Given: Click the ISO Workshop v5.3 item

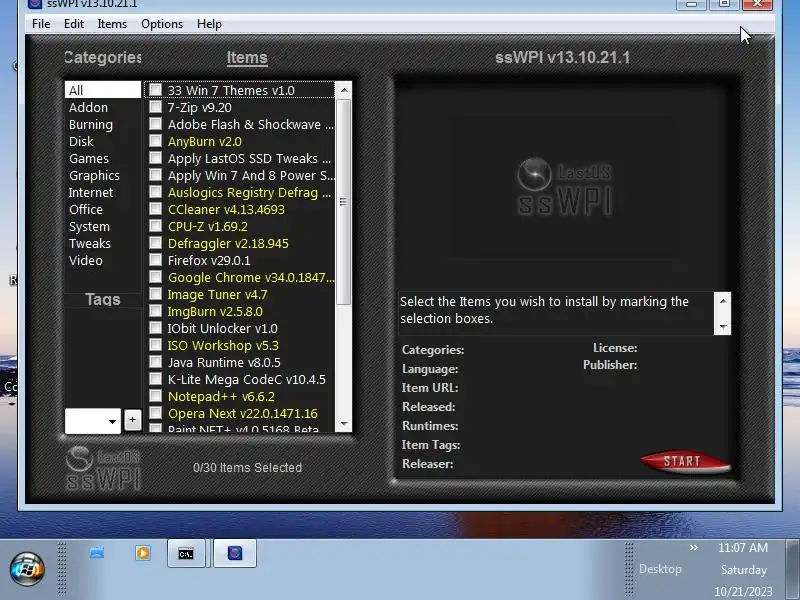Looking at the screenshot, I should [x=223, y=345].
